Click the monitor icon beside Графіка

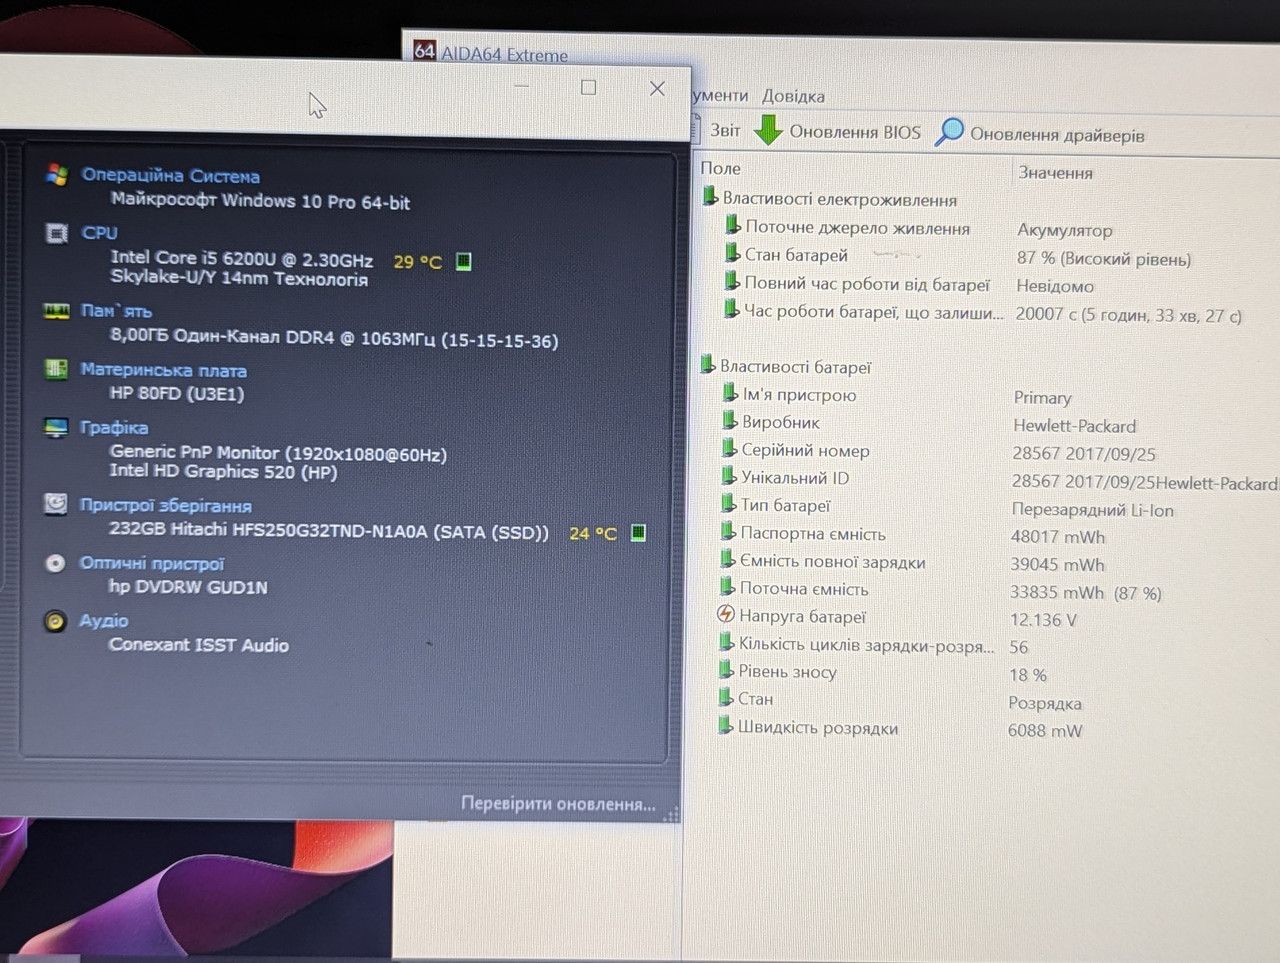coord(56,427)
